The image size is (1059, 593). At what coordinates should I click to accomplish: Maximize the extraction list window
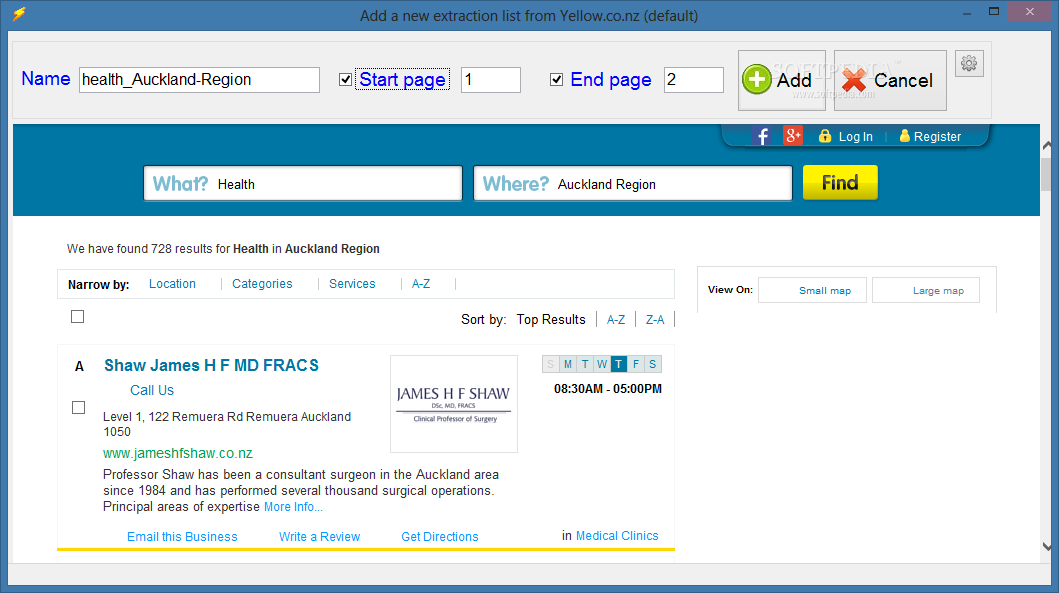[x=994, y=11]
